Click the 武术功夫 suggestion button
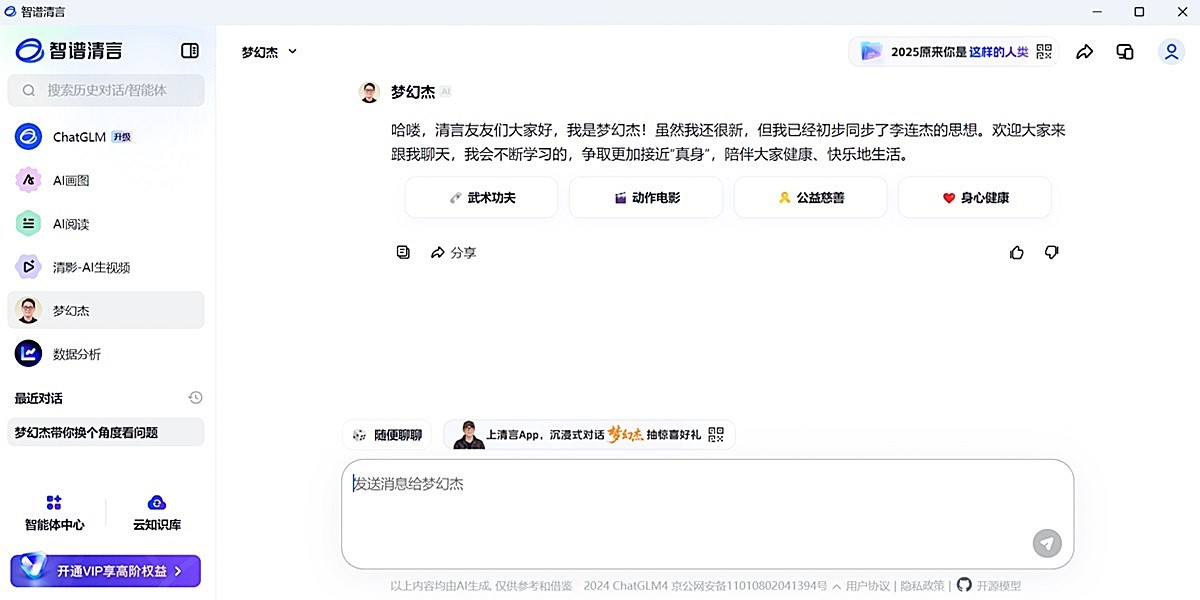 tap(481, 197)
